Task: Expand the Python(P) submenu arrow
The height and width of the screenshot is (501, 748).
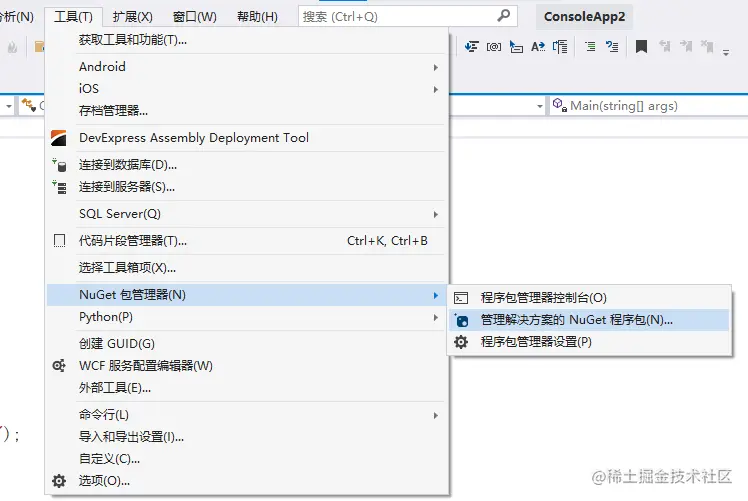Action: [436, 317]
